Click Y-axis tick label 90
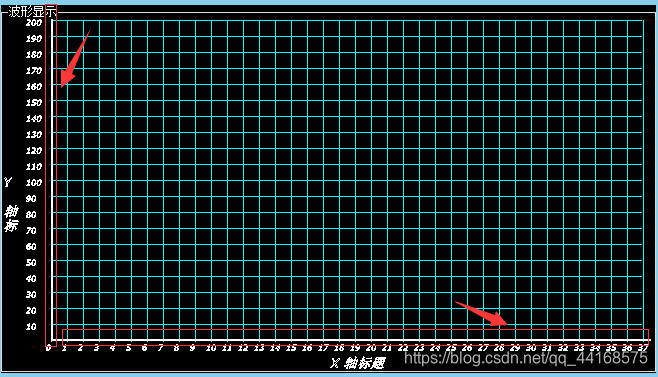The width and height of the screenshot is (658, 377). [x=31, y=199]
